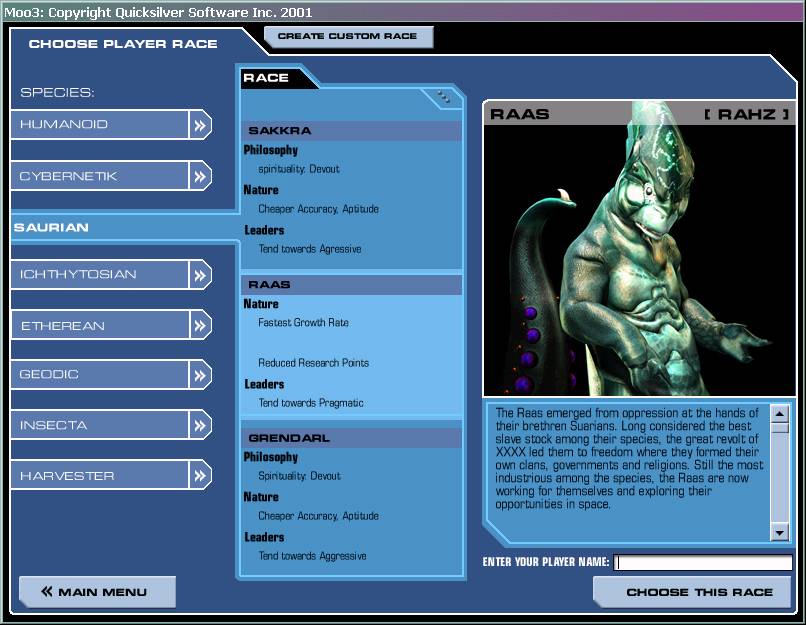Select the Humanoid species
Viewport: 806px width, 625px height.
(x=100, y=124)
